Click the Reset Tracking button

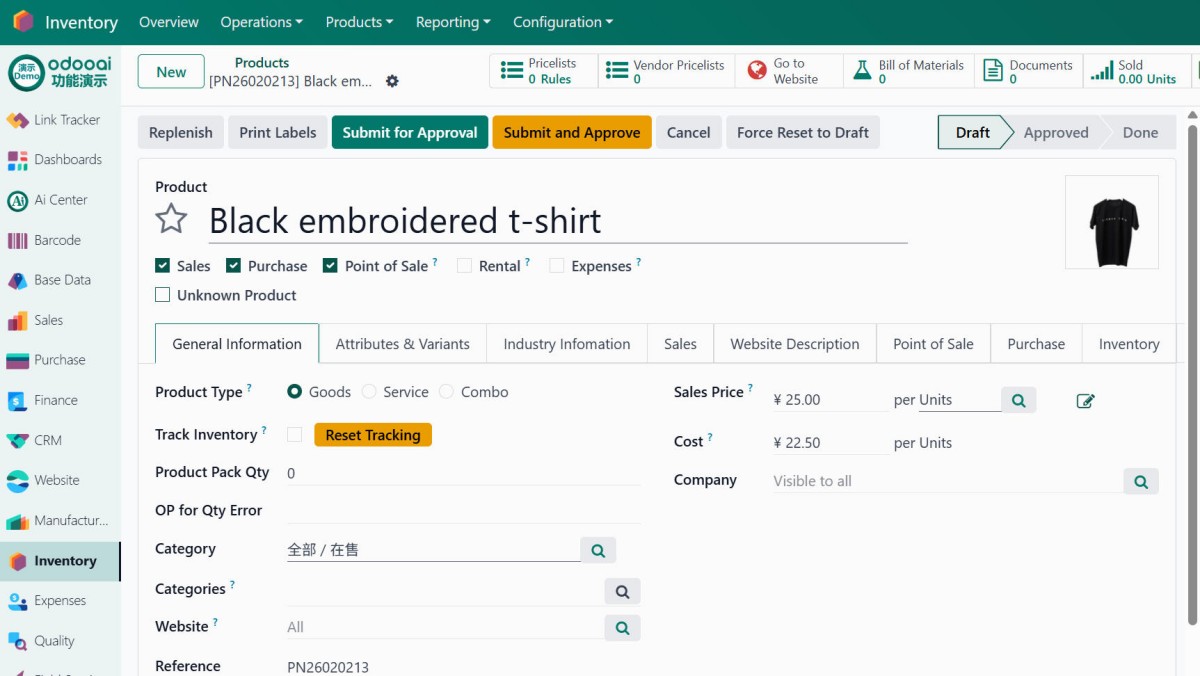click(x=373, y=435)
